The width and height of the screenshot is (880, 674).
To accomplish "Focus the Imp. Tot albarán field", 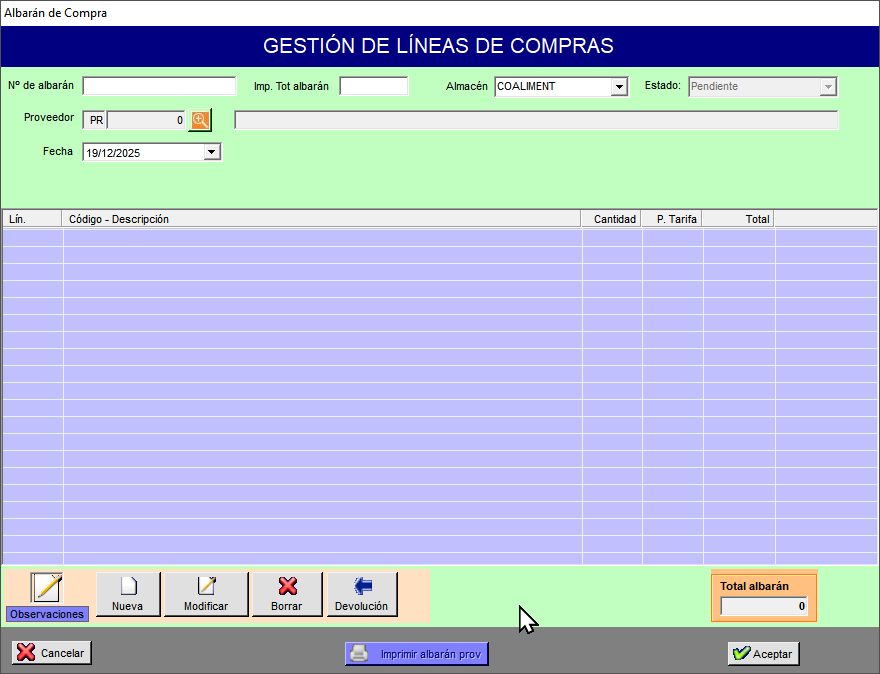I will [374, 86].
